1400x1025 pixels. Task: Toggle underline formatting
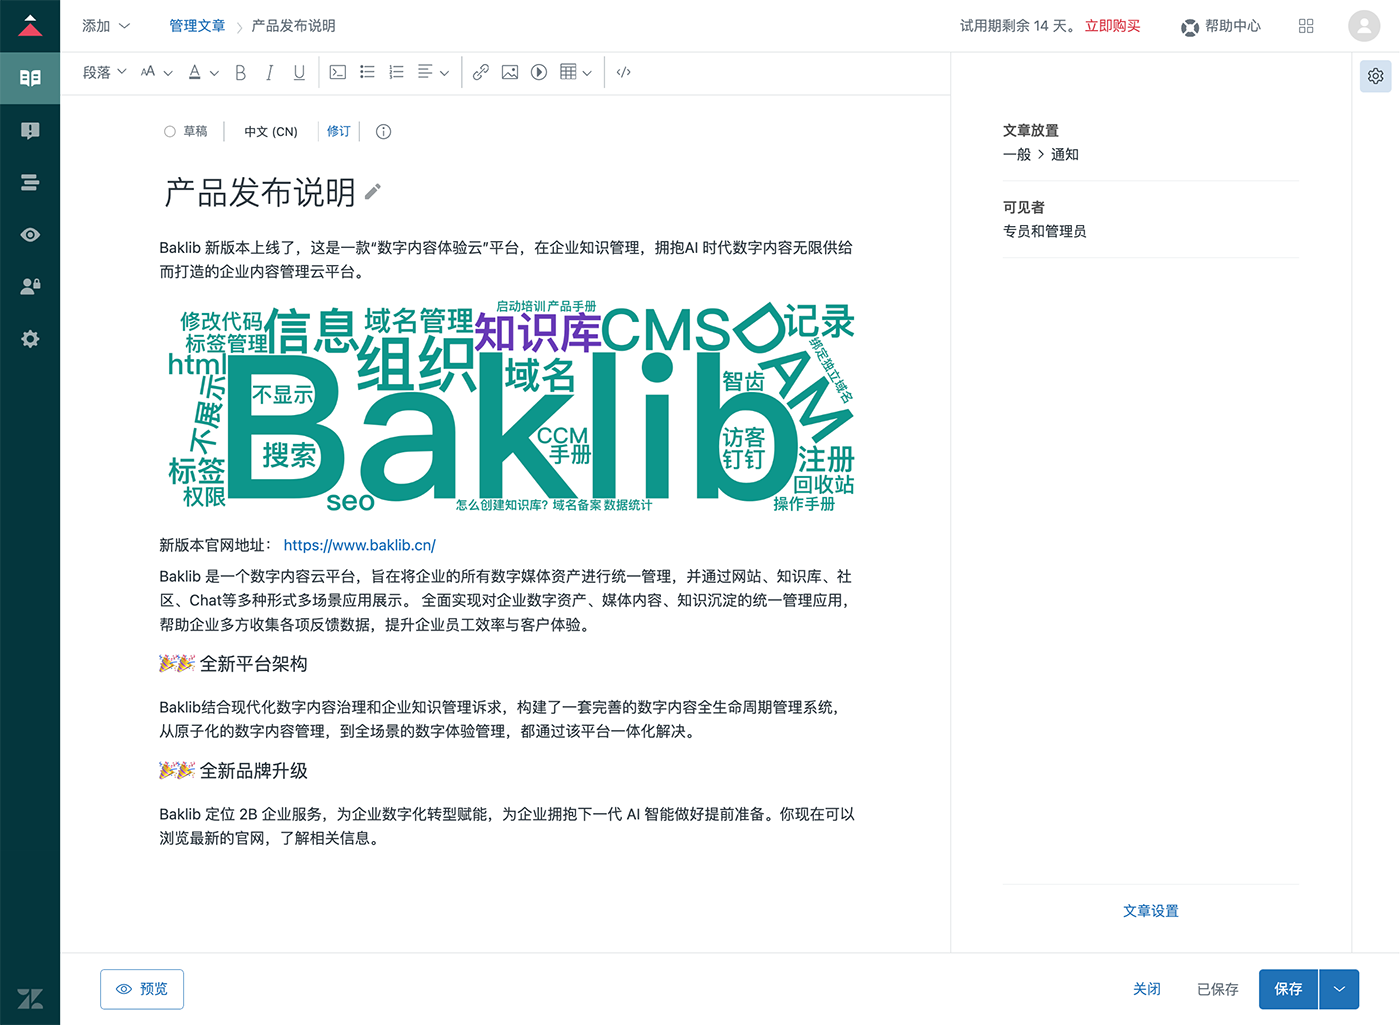click(299, 72)
